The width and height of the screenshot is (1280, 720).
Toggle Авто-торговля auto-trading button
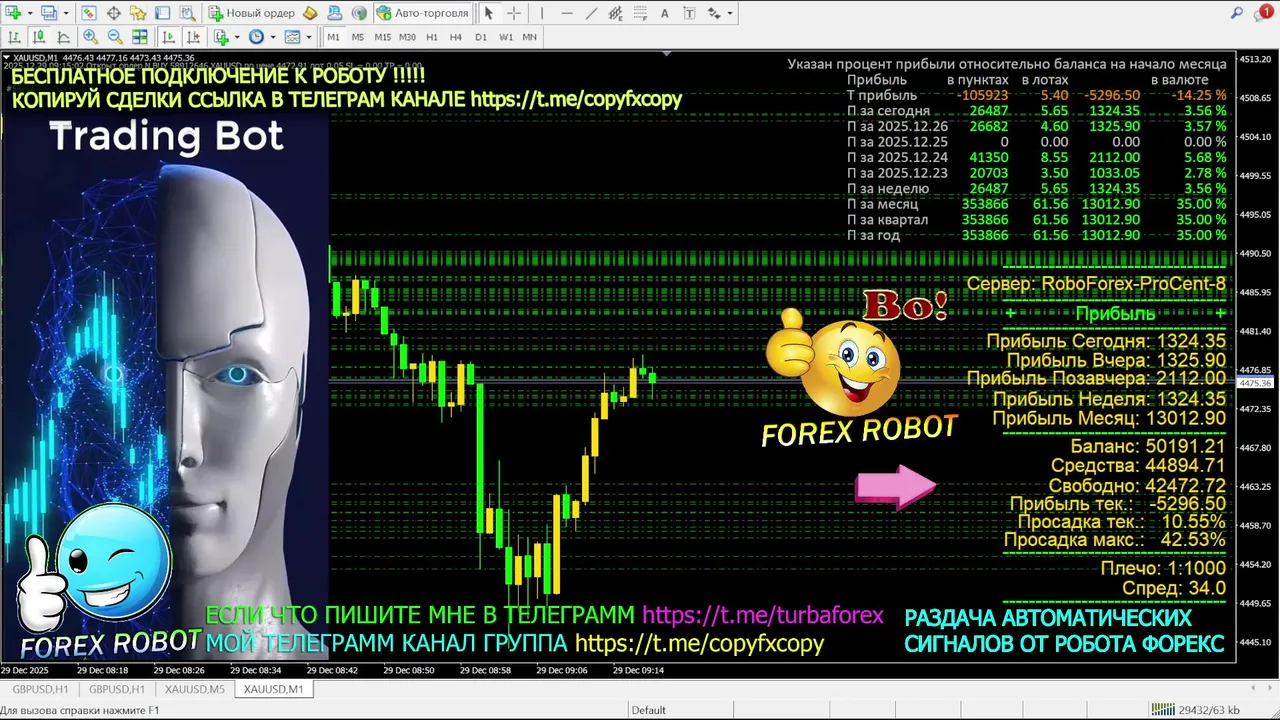tap(422, 13)
